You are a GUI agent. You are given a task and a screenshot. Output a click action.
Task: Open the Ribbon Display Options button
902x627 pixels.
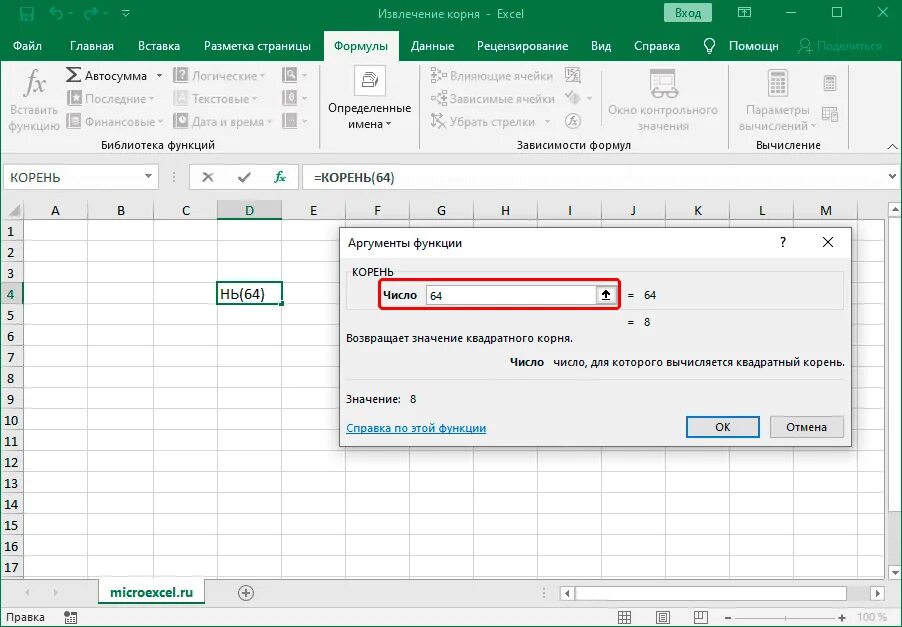click(744, 13)
